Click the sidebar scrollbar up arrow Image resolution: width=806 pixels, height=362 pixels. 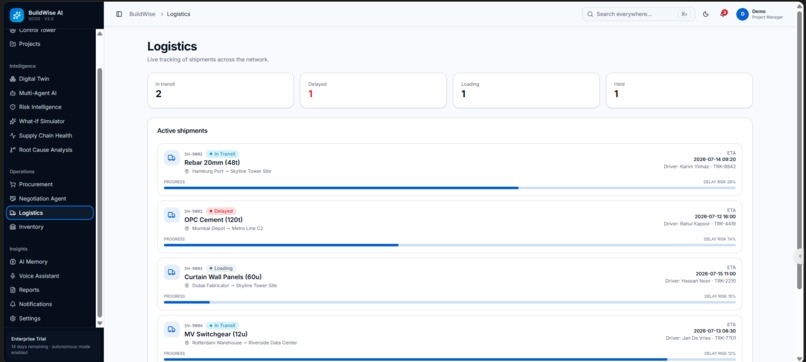tap(100, 33)
